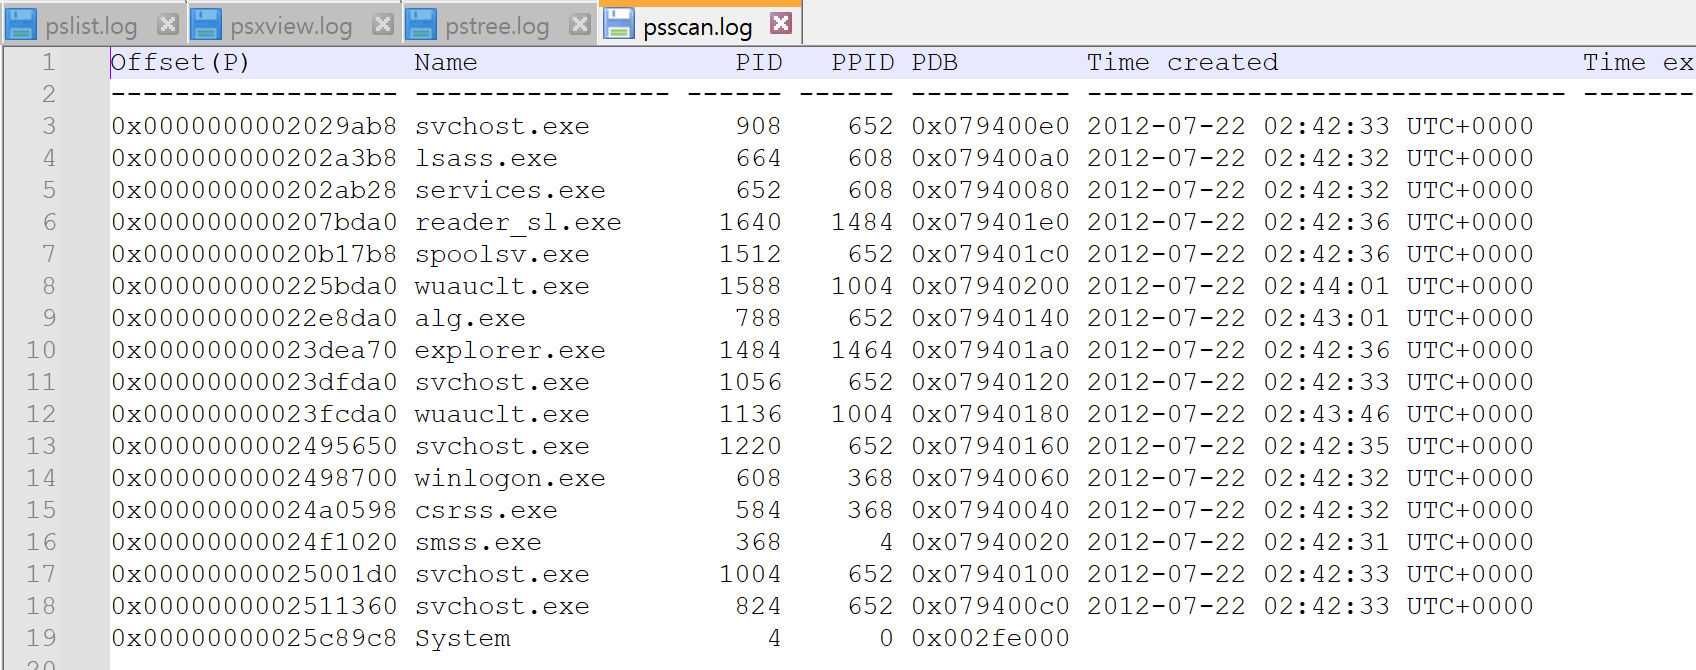Select the psscan.log tab
1696x670 pixels.
698,26
